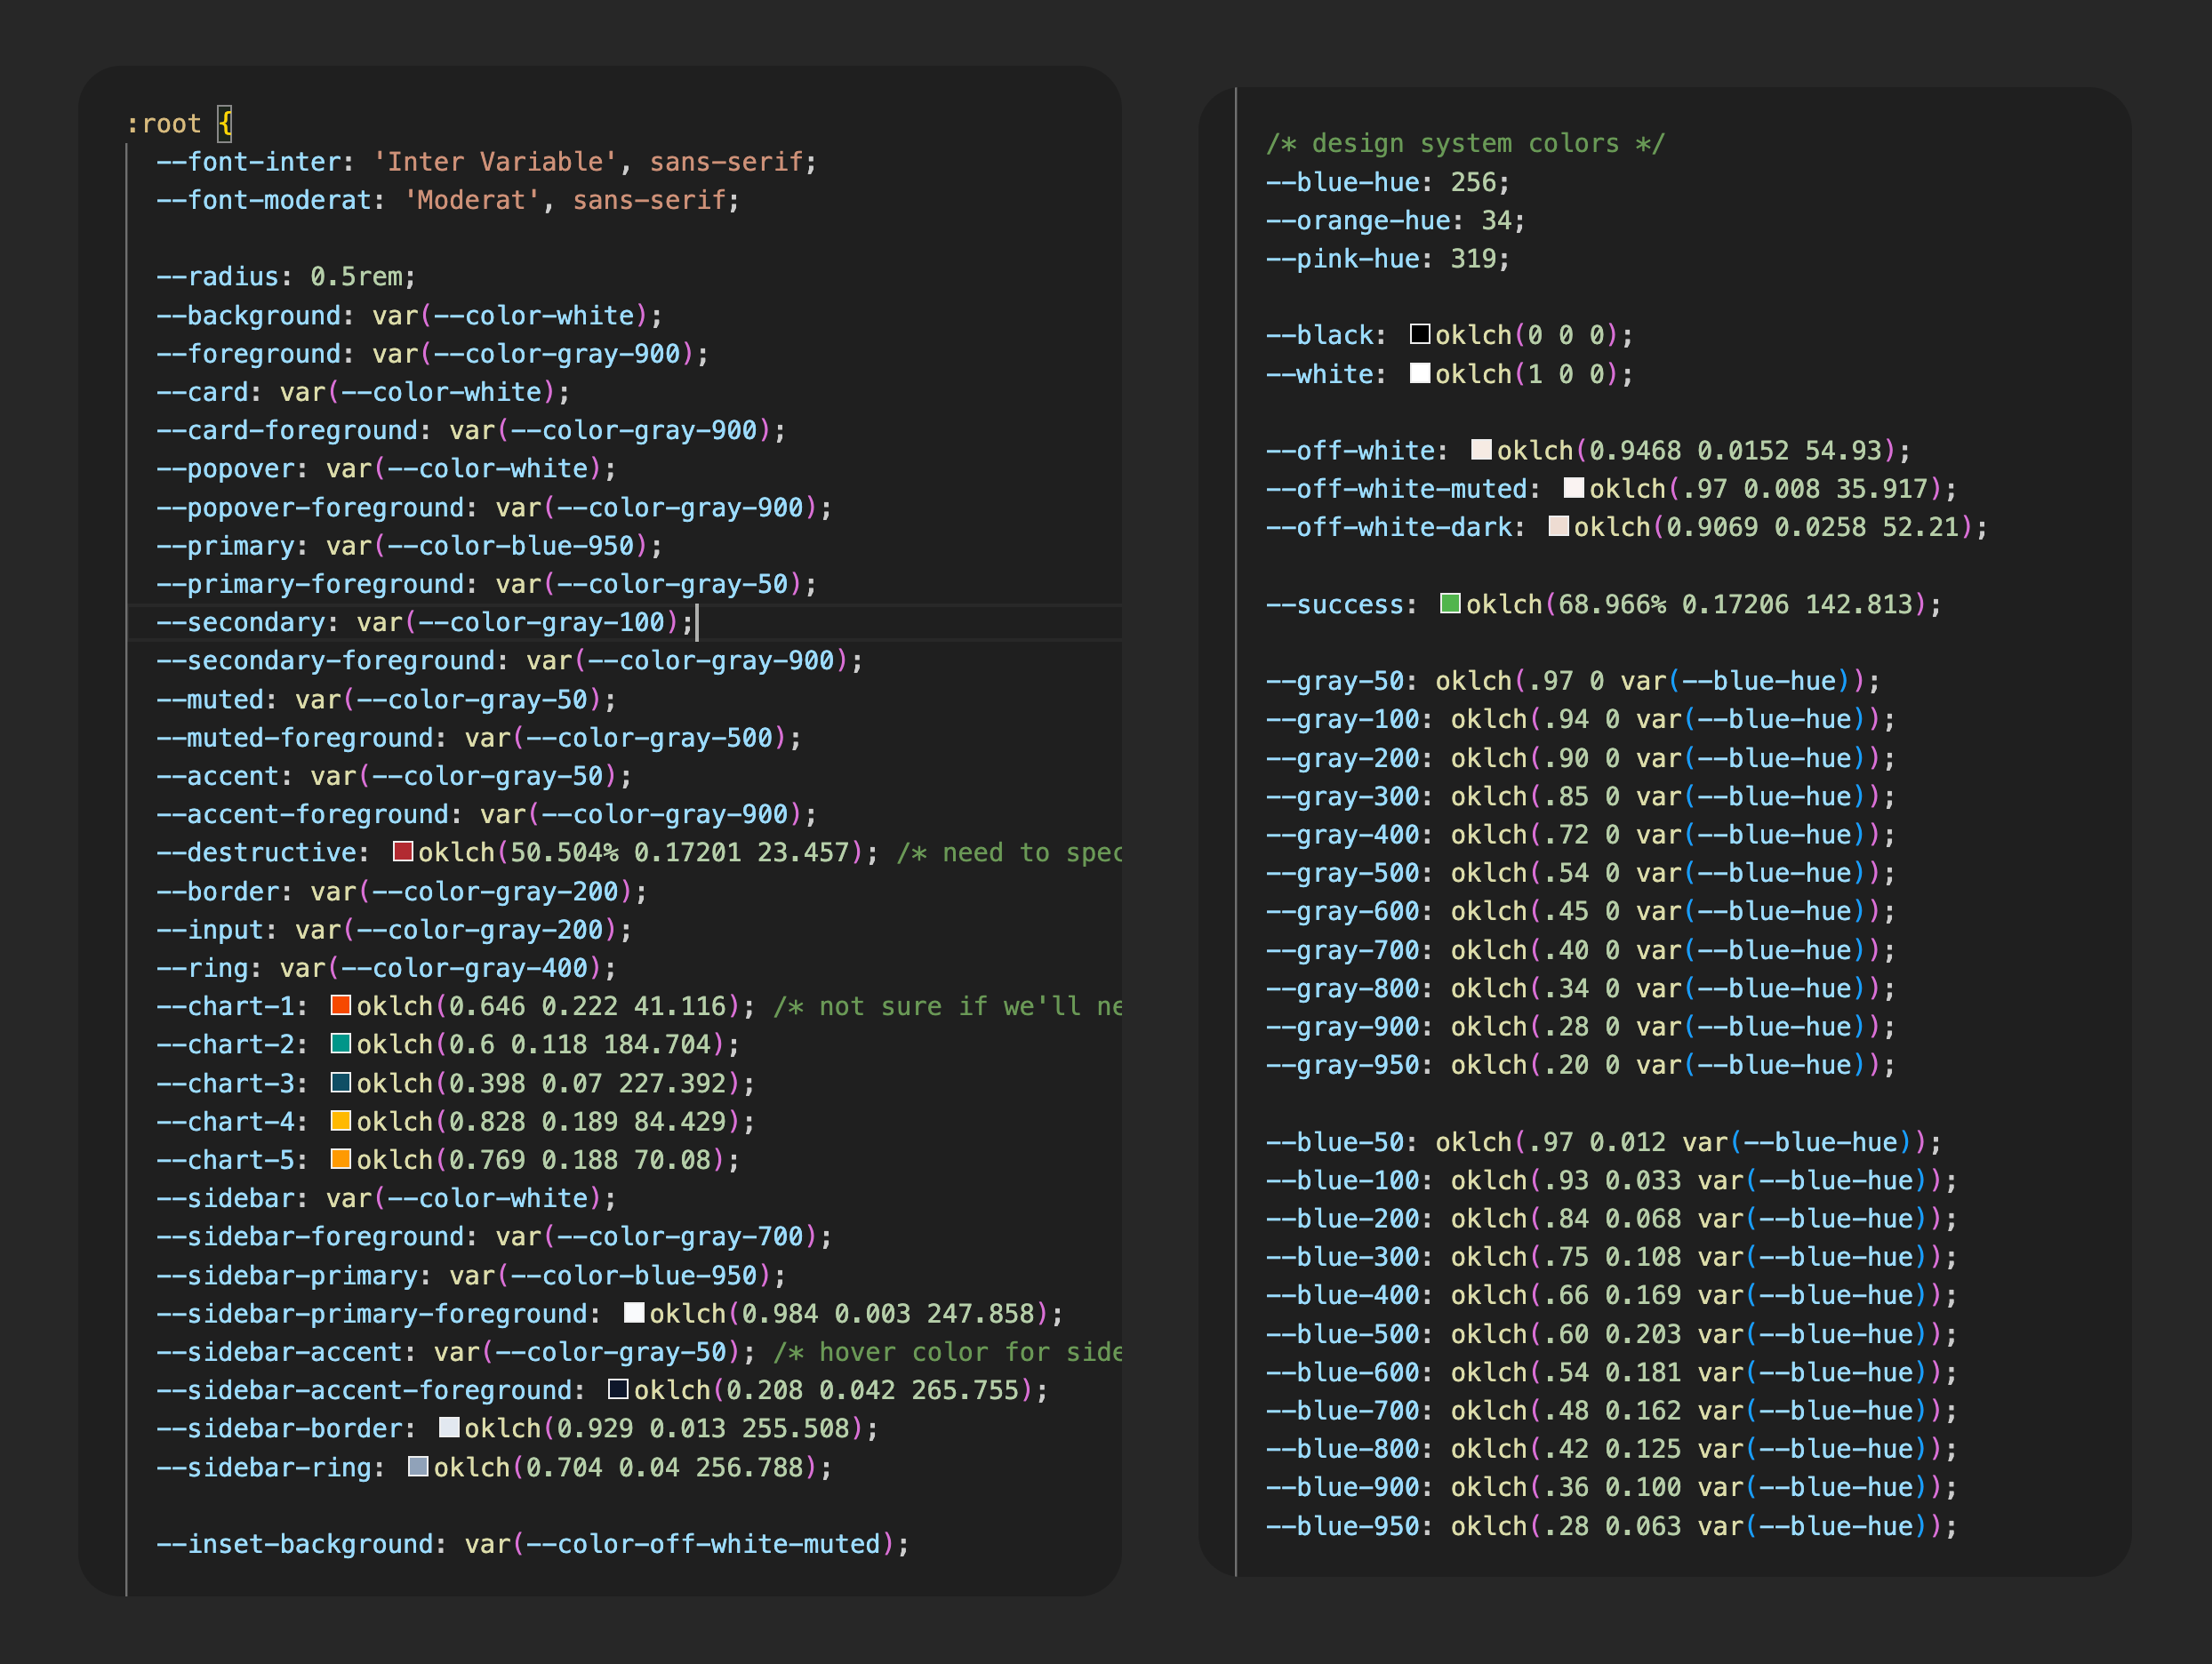Select the 'Inter Variable' string value
The height and width of the screenshot is (1664, 2212).
point(495,162)
